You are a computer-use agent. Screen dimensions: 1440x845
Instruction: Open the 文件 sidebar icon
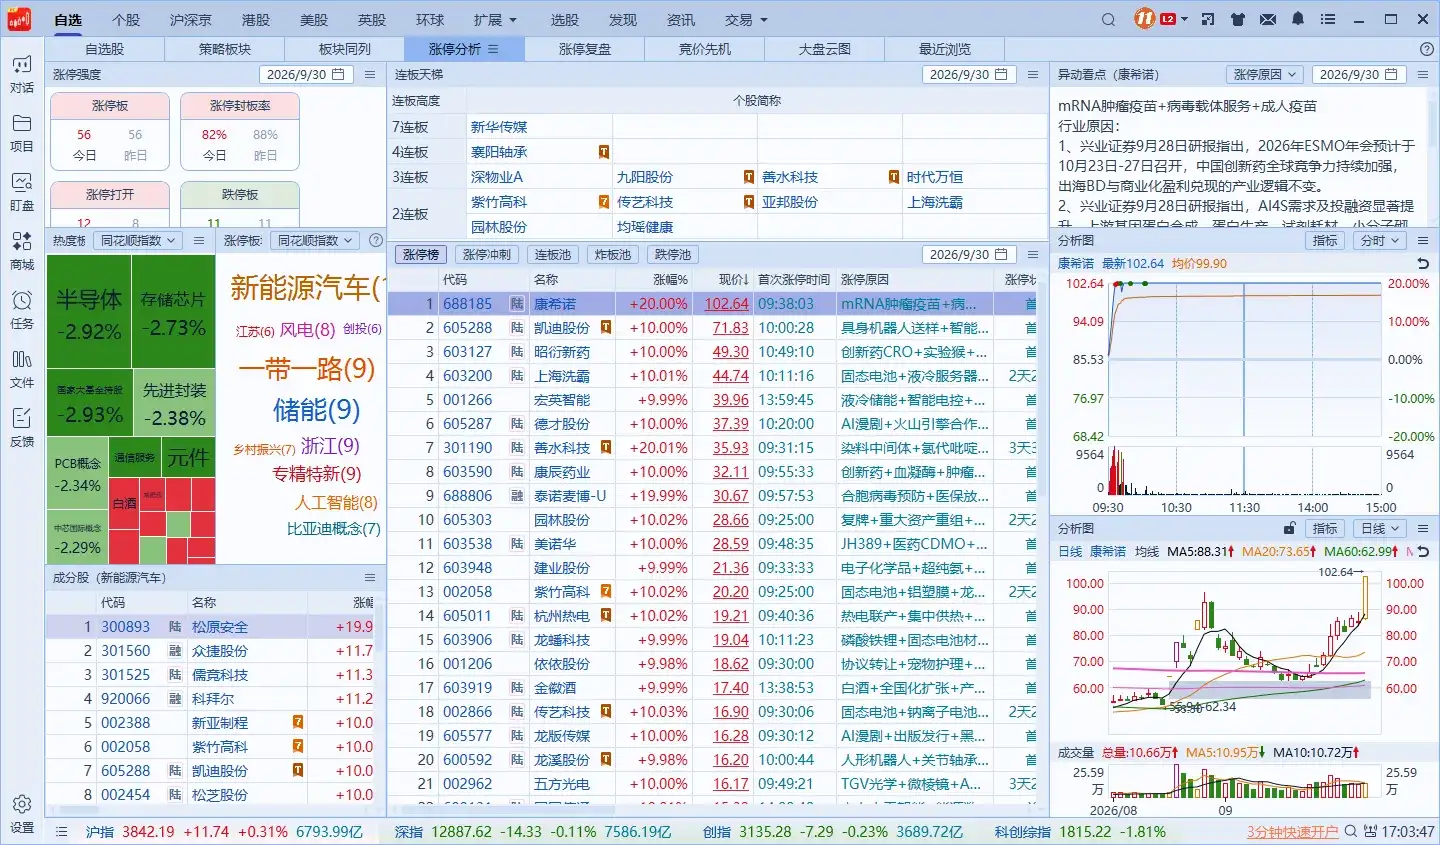(22, 369)
